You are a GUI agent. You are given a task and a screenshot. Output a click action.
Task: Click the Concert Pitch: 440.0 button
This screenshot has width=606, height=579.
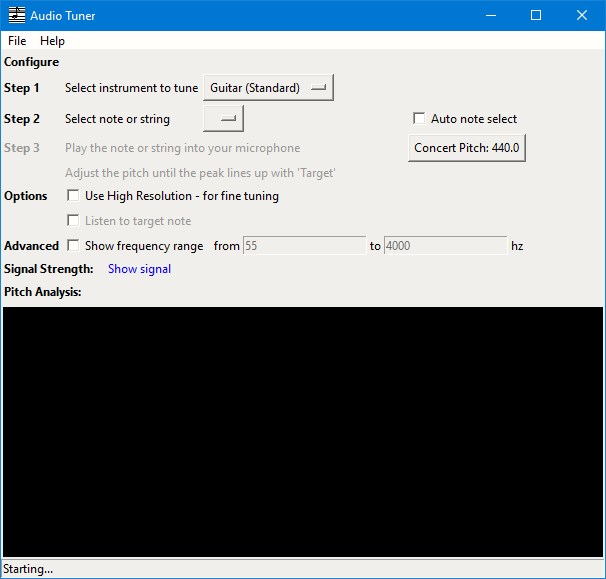pos(466,148)
